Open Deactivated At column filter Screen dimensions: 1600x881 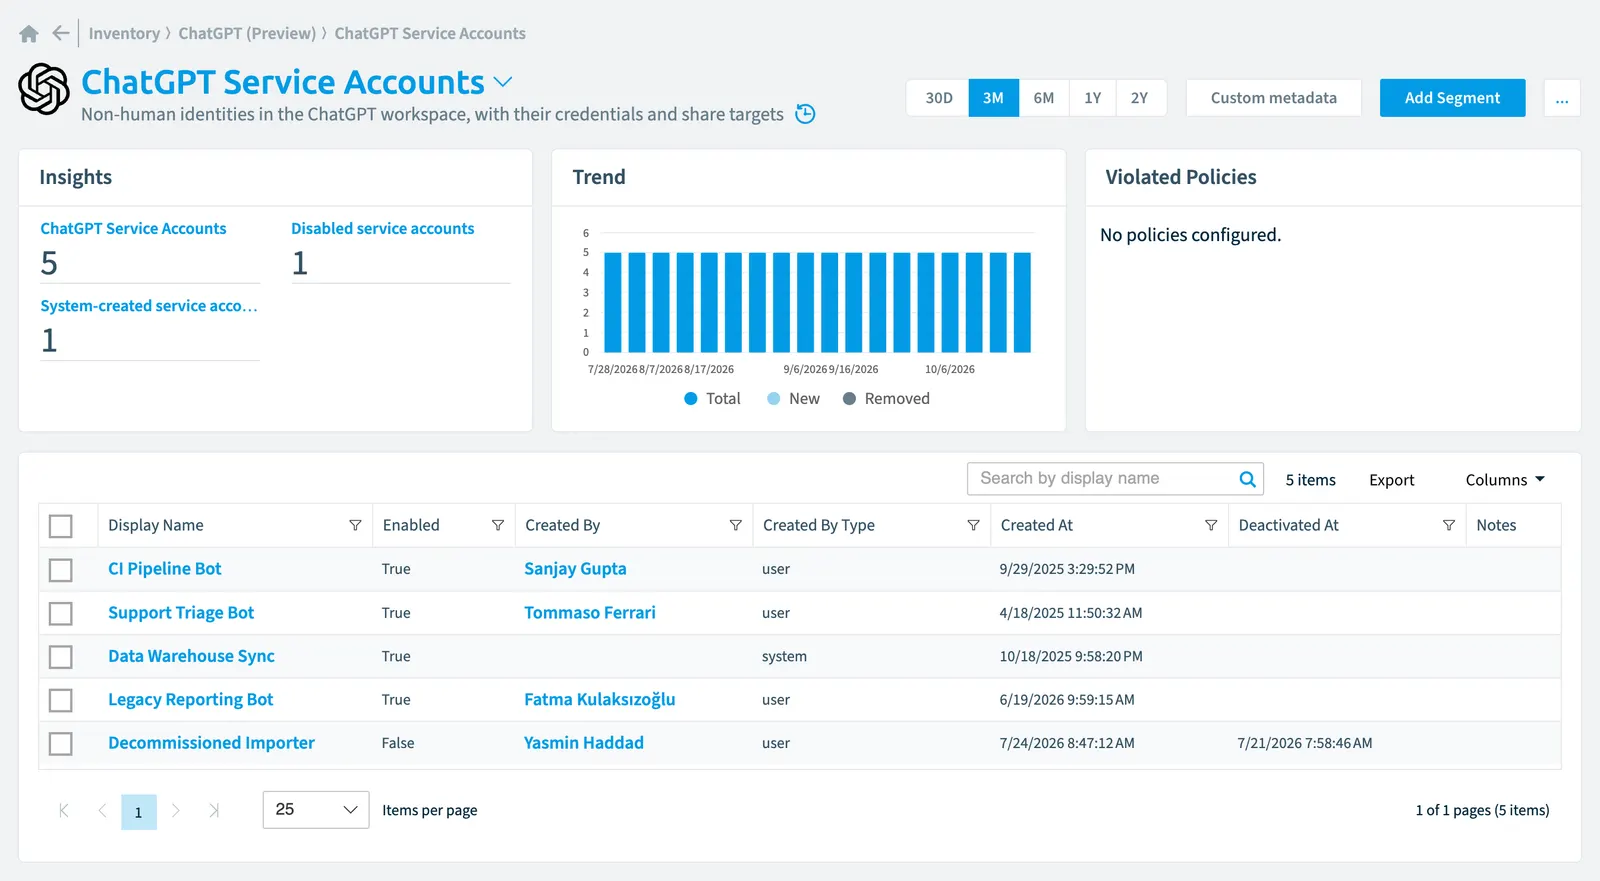point(1449,525)
